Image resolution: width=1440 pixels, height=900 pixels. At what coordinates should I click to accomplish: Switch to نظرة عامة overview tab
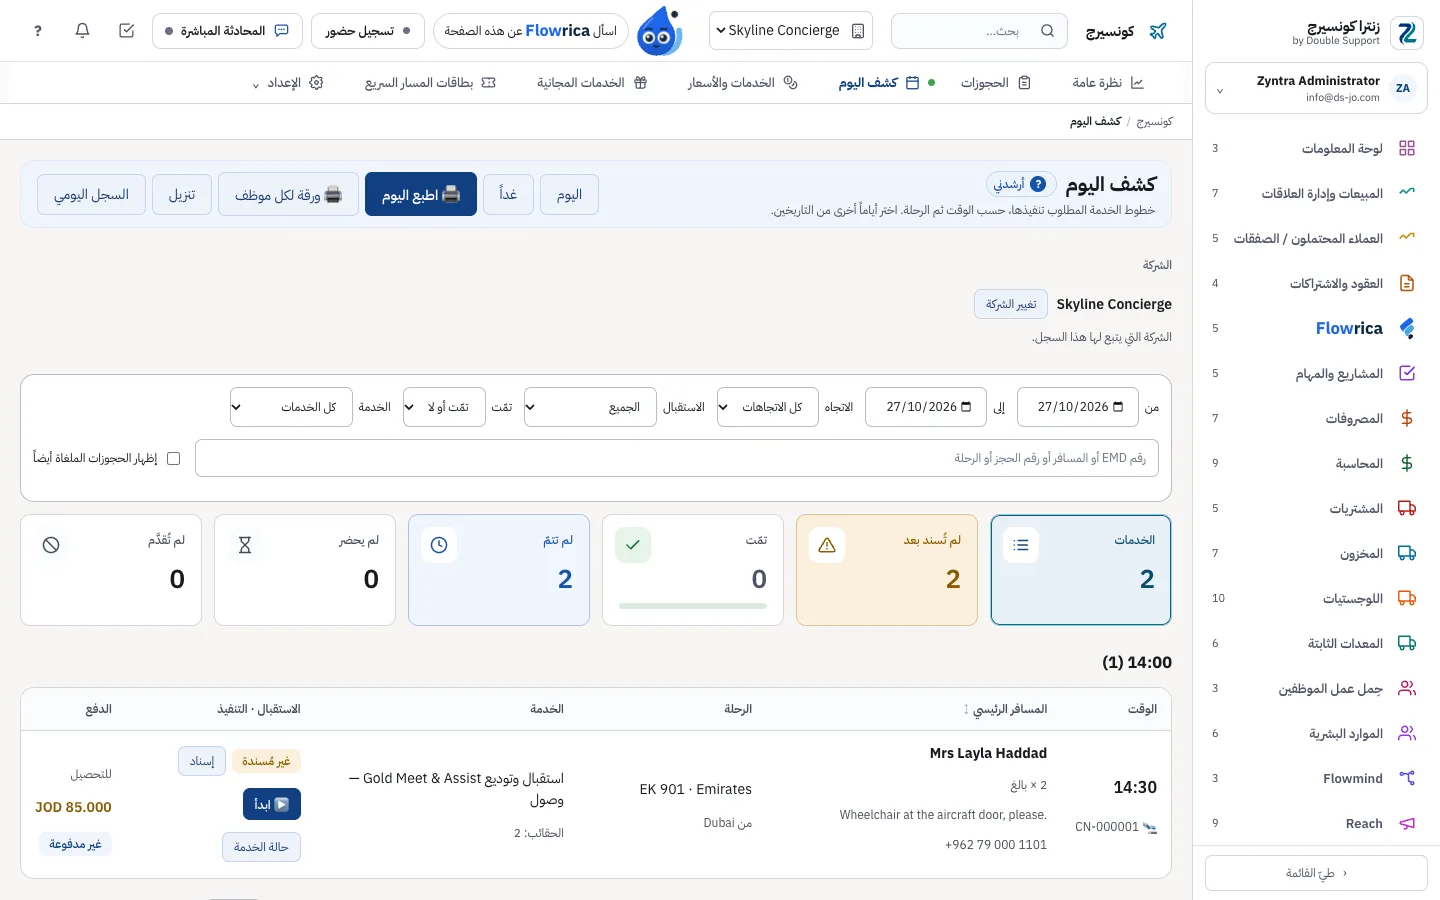(1108, 83)
